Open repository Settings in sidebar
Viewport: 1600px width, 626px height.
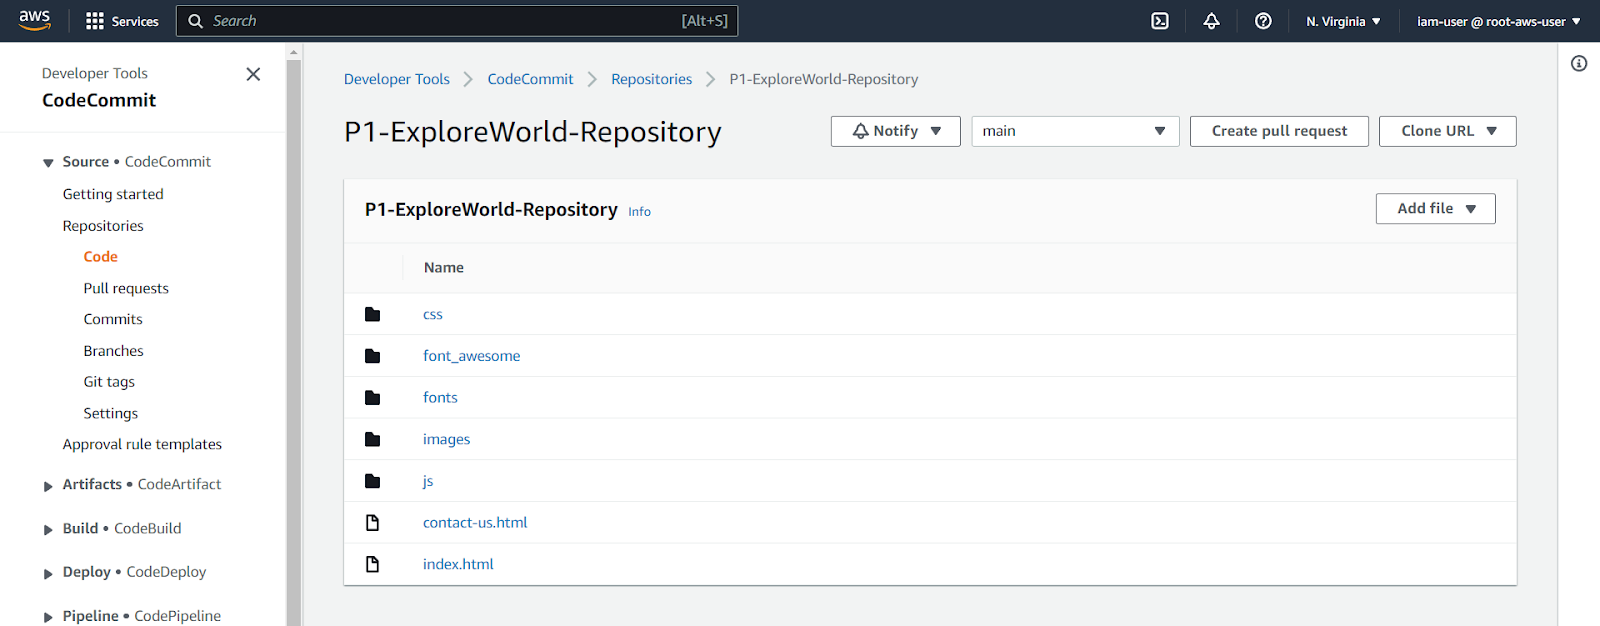(111, 413)
